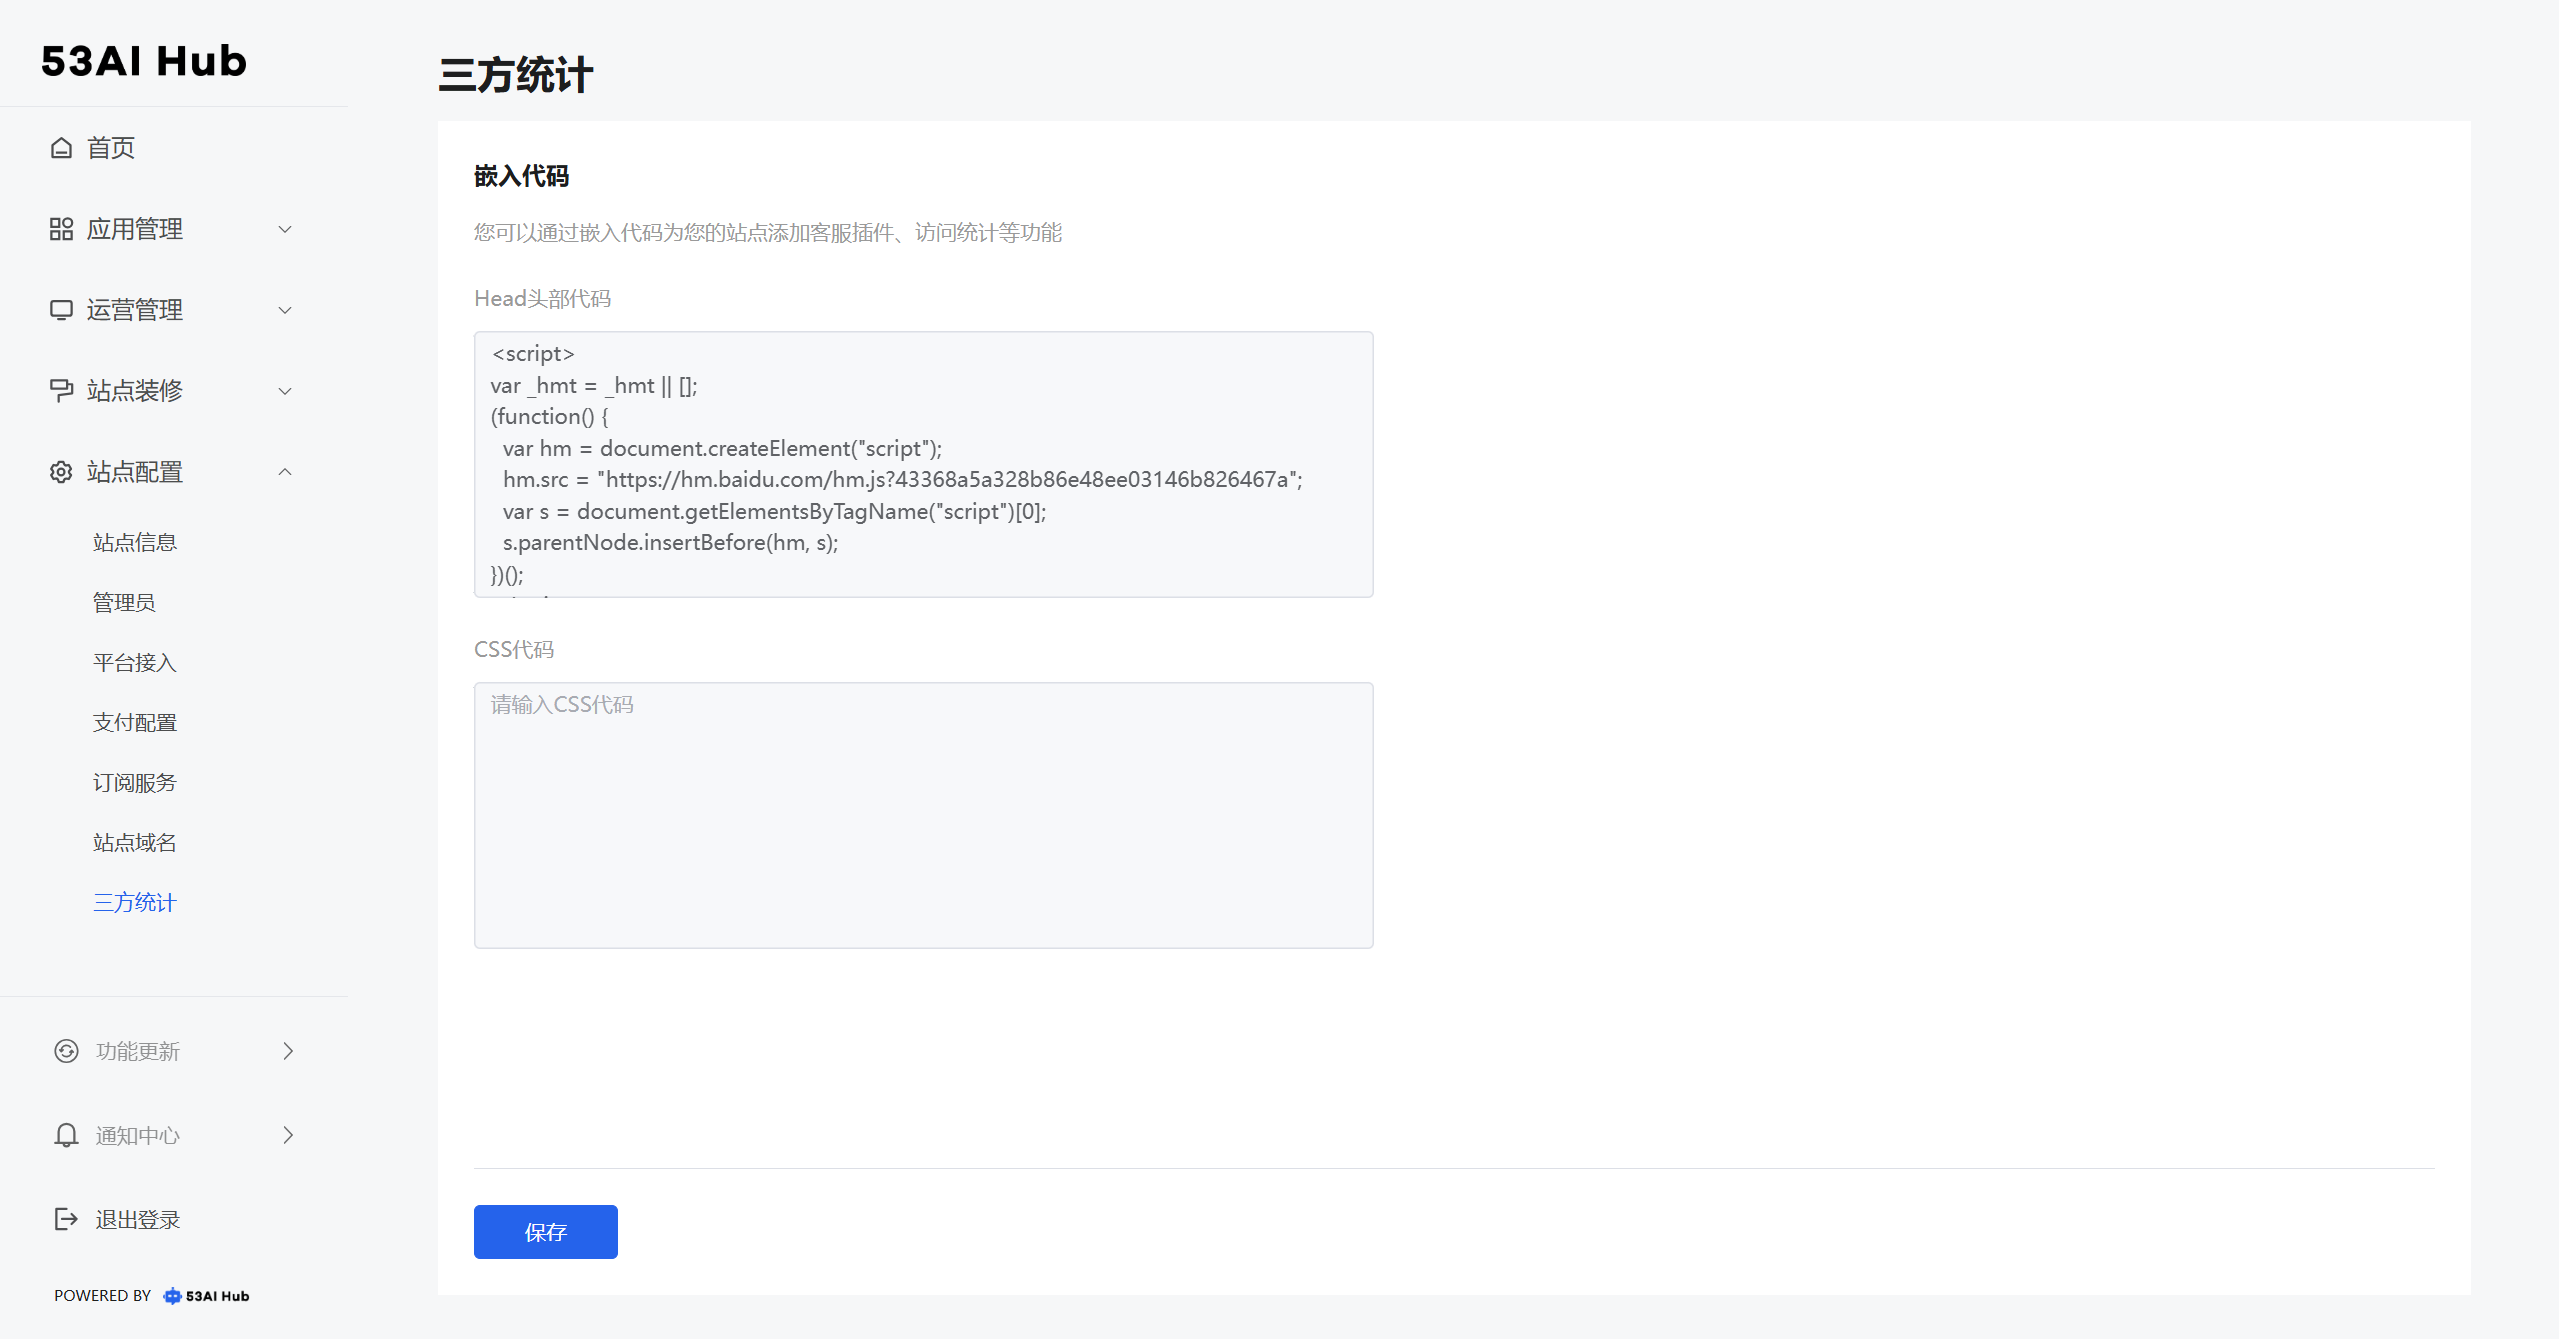This screenshot has height=1339, width=2559.
Task: Open the 站点信息 submenu item
Action: coord(135,542)
